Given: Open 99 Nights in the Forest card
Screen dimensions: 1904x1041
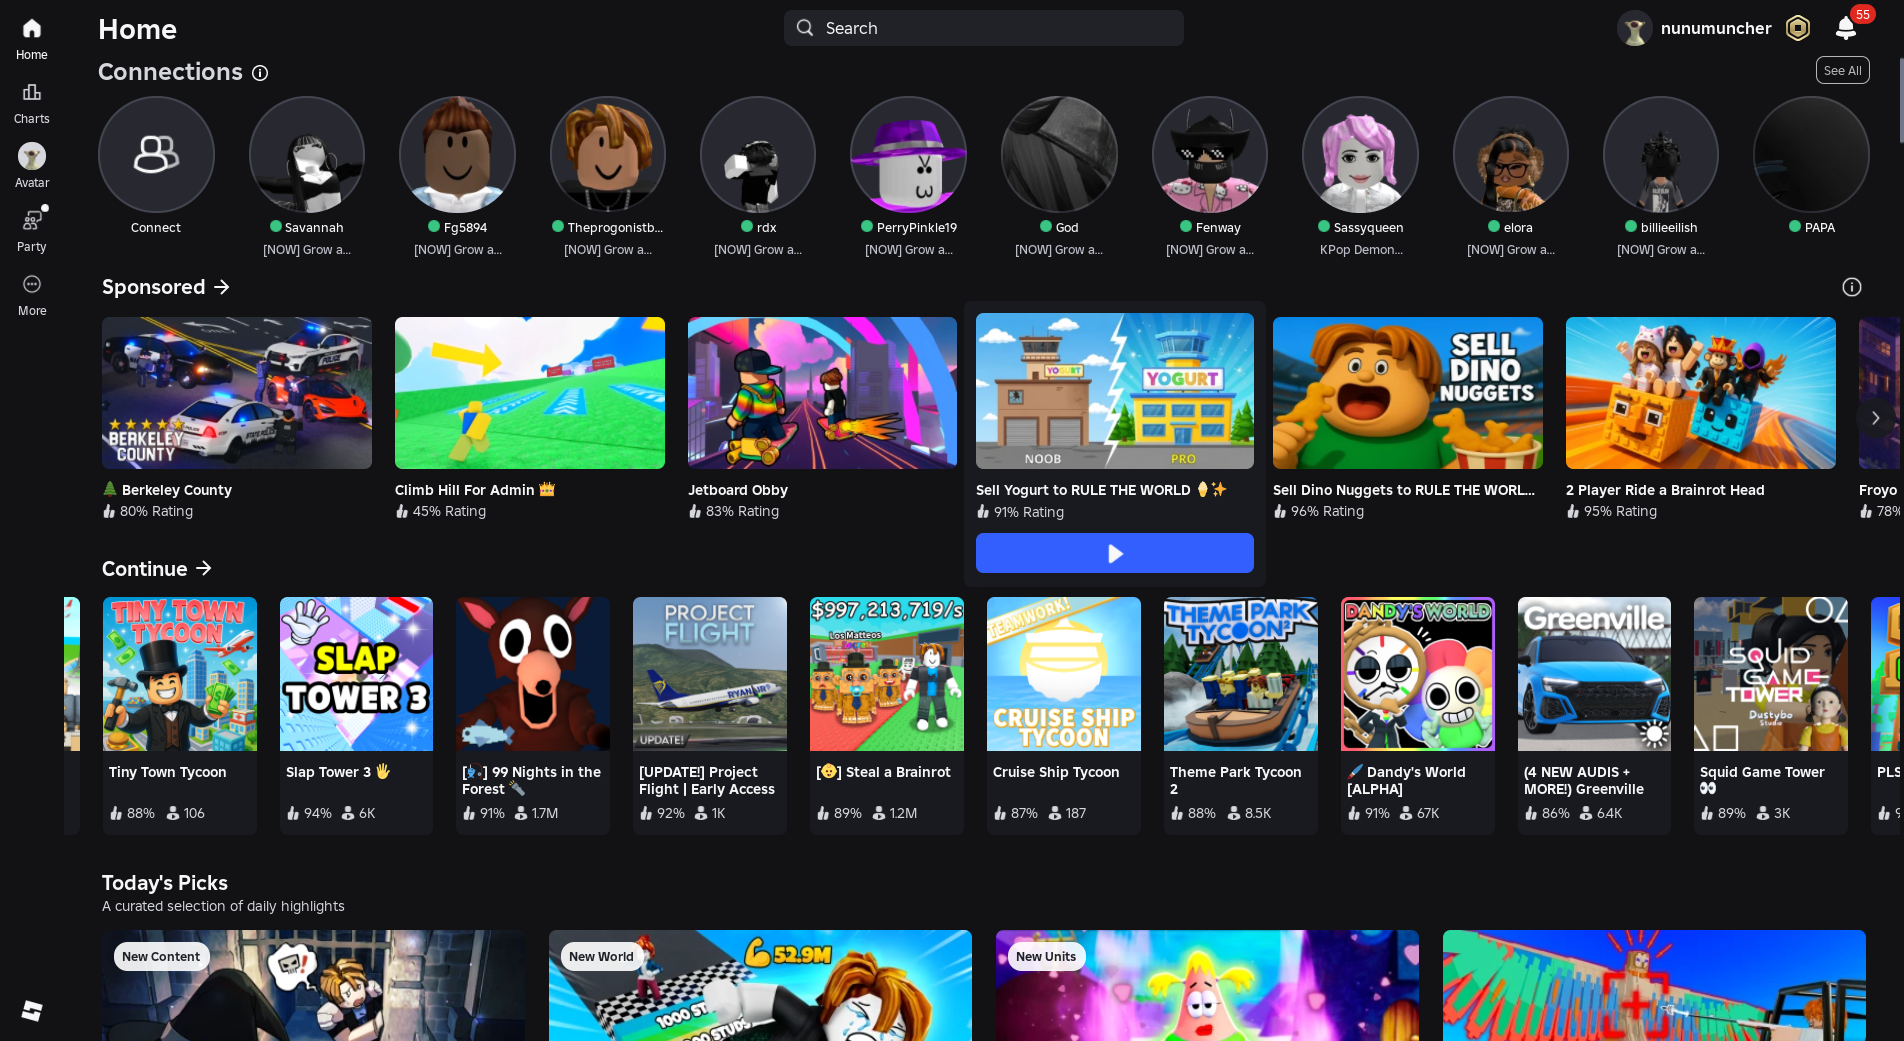Looking at the screenshot, I should (x=533, y=715).
